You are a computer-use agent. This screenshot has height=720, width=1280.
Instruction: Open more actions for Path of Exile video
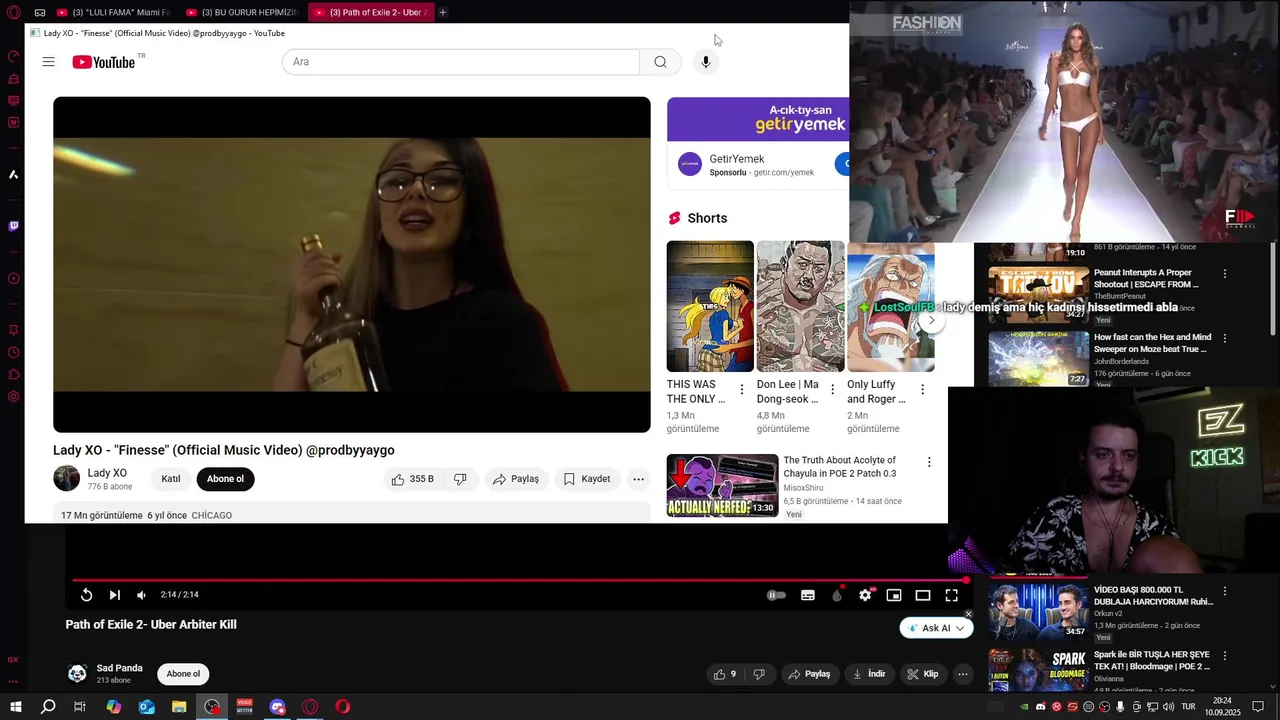[x=963, y=674]
